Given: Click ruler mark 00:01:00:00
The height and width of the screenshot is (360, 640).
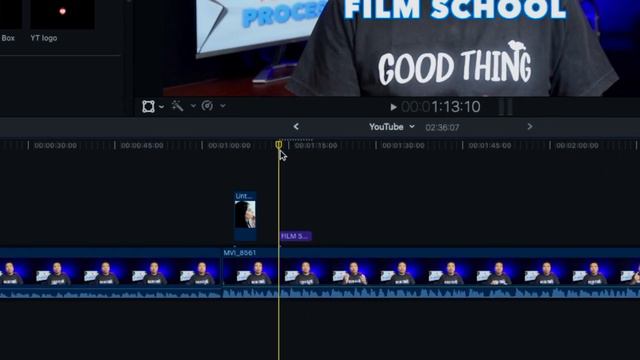Looking at the screenshot, I should click(229, 146).
